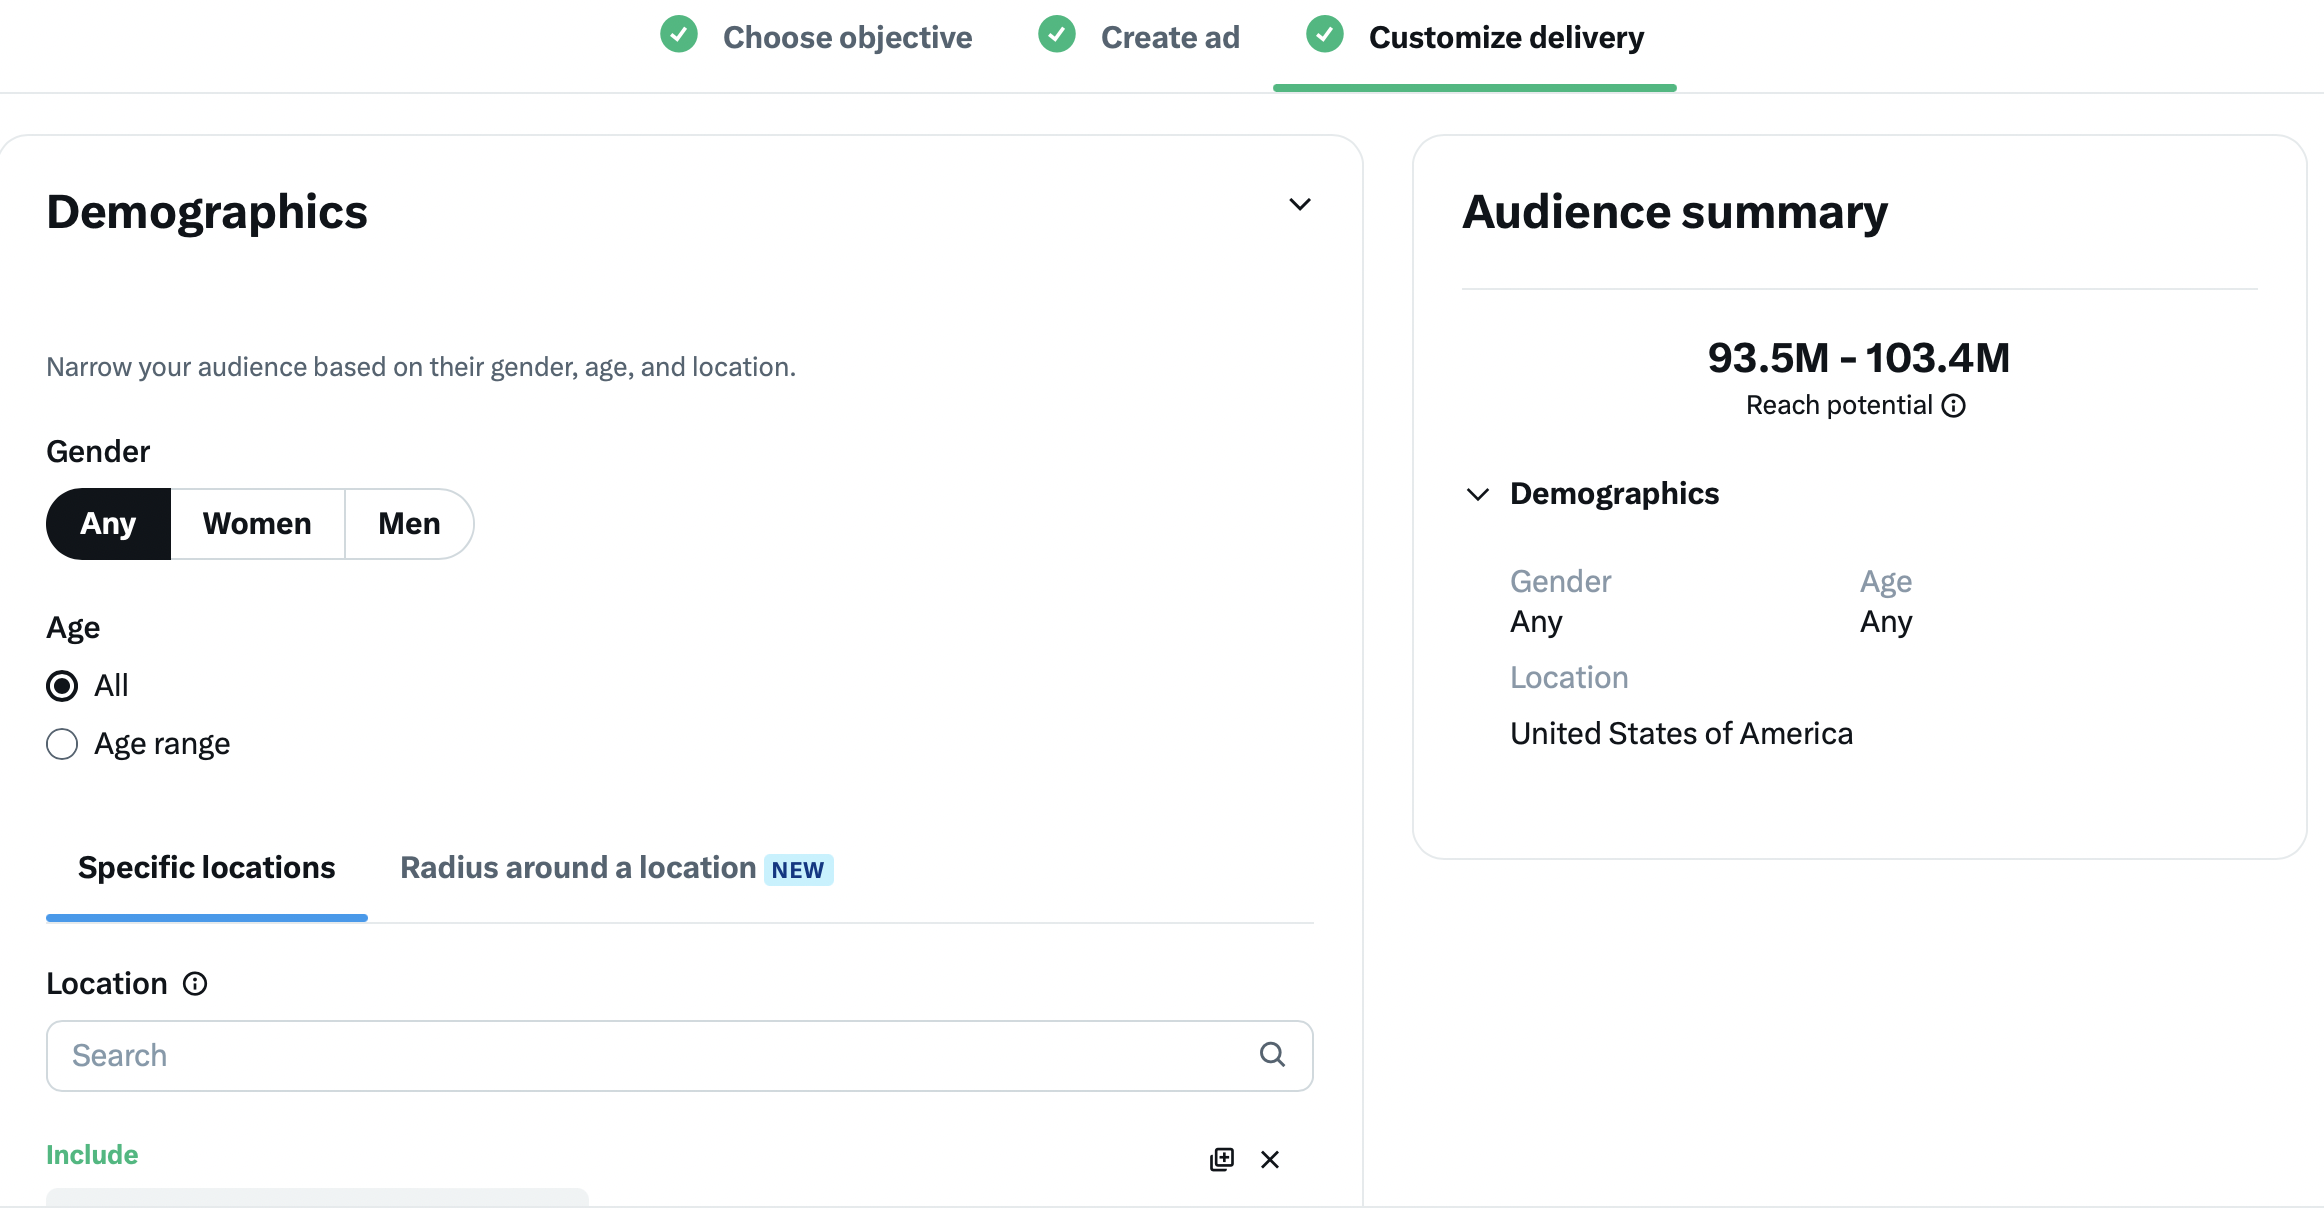Collapse the Demographics section chevron

click(1299, 205)
